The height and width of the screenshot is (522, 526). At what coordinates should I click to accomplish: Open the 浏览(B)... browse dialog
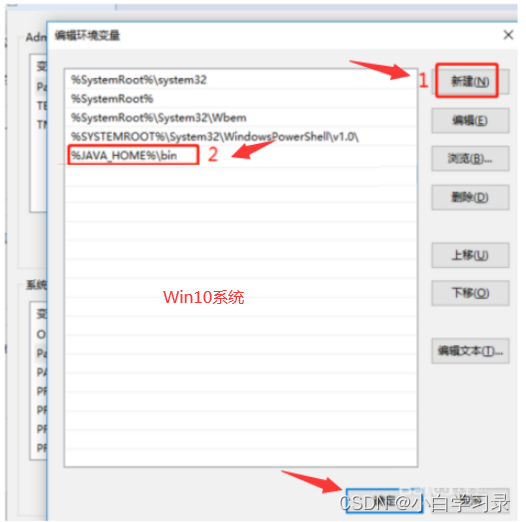point(470,159)
